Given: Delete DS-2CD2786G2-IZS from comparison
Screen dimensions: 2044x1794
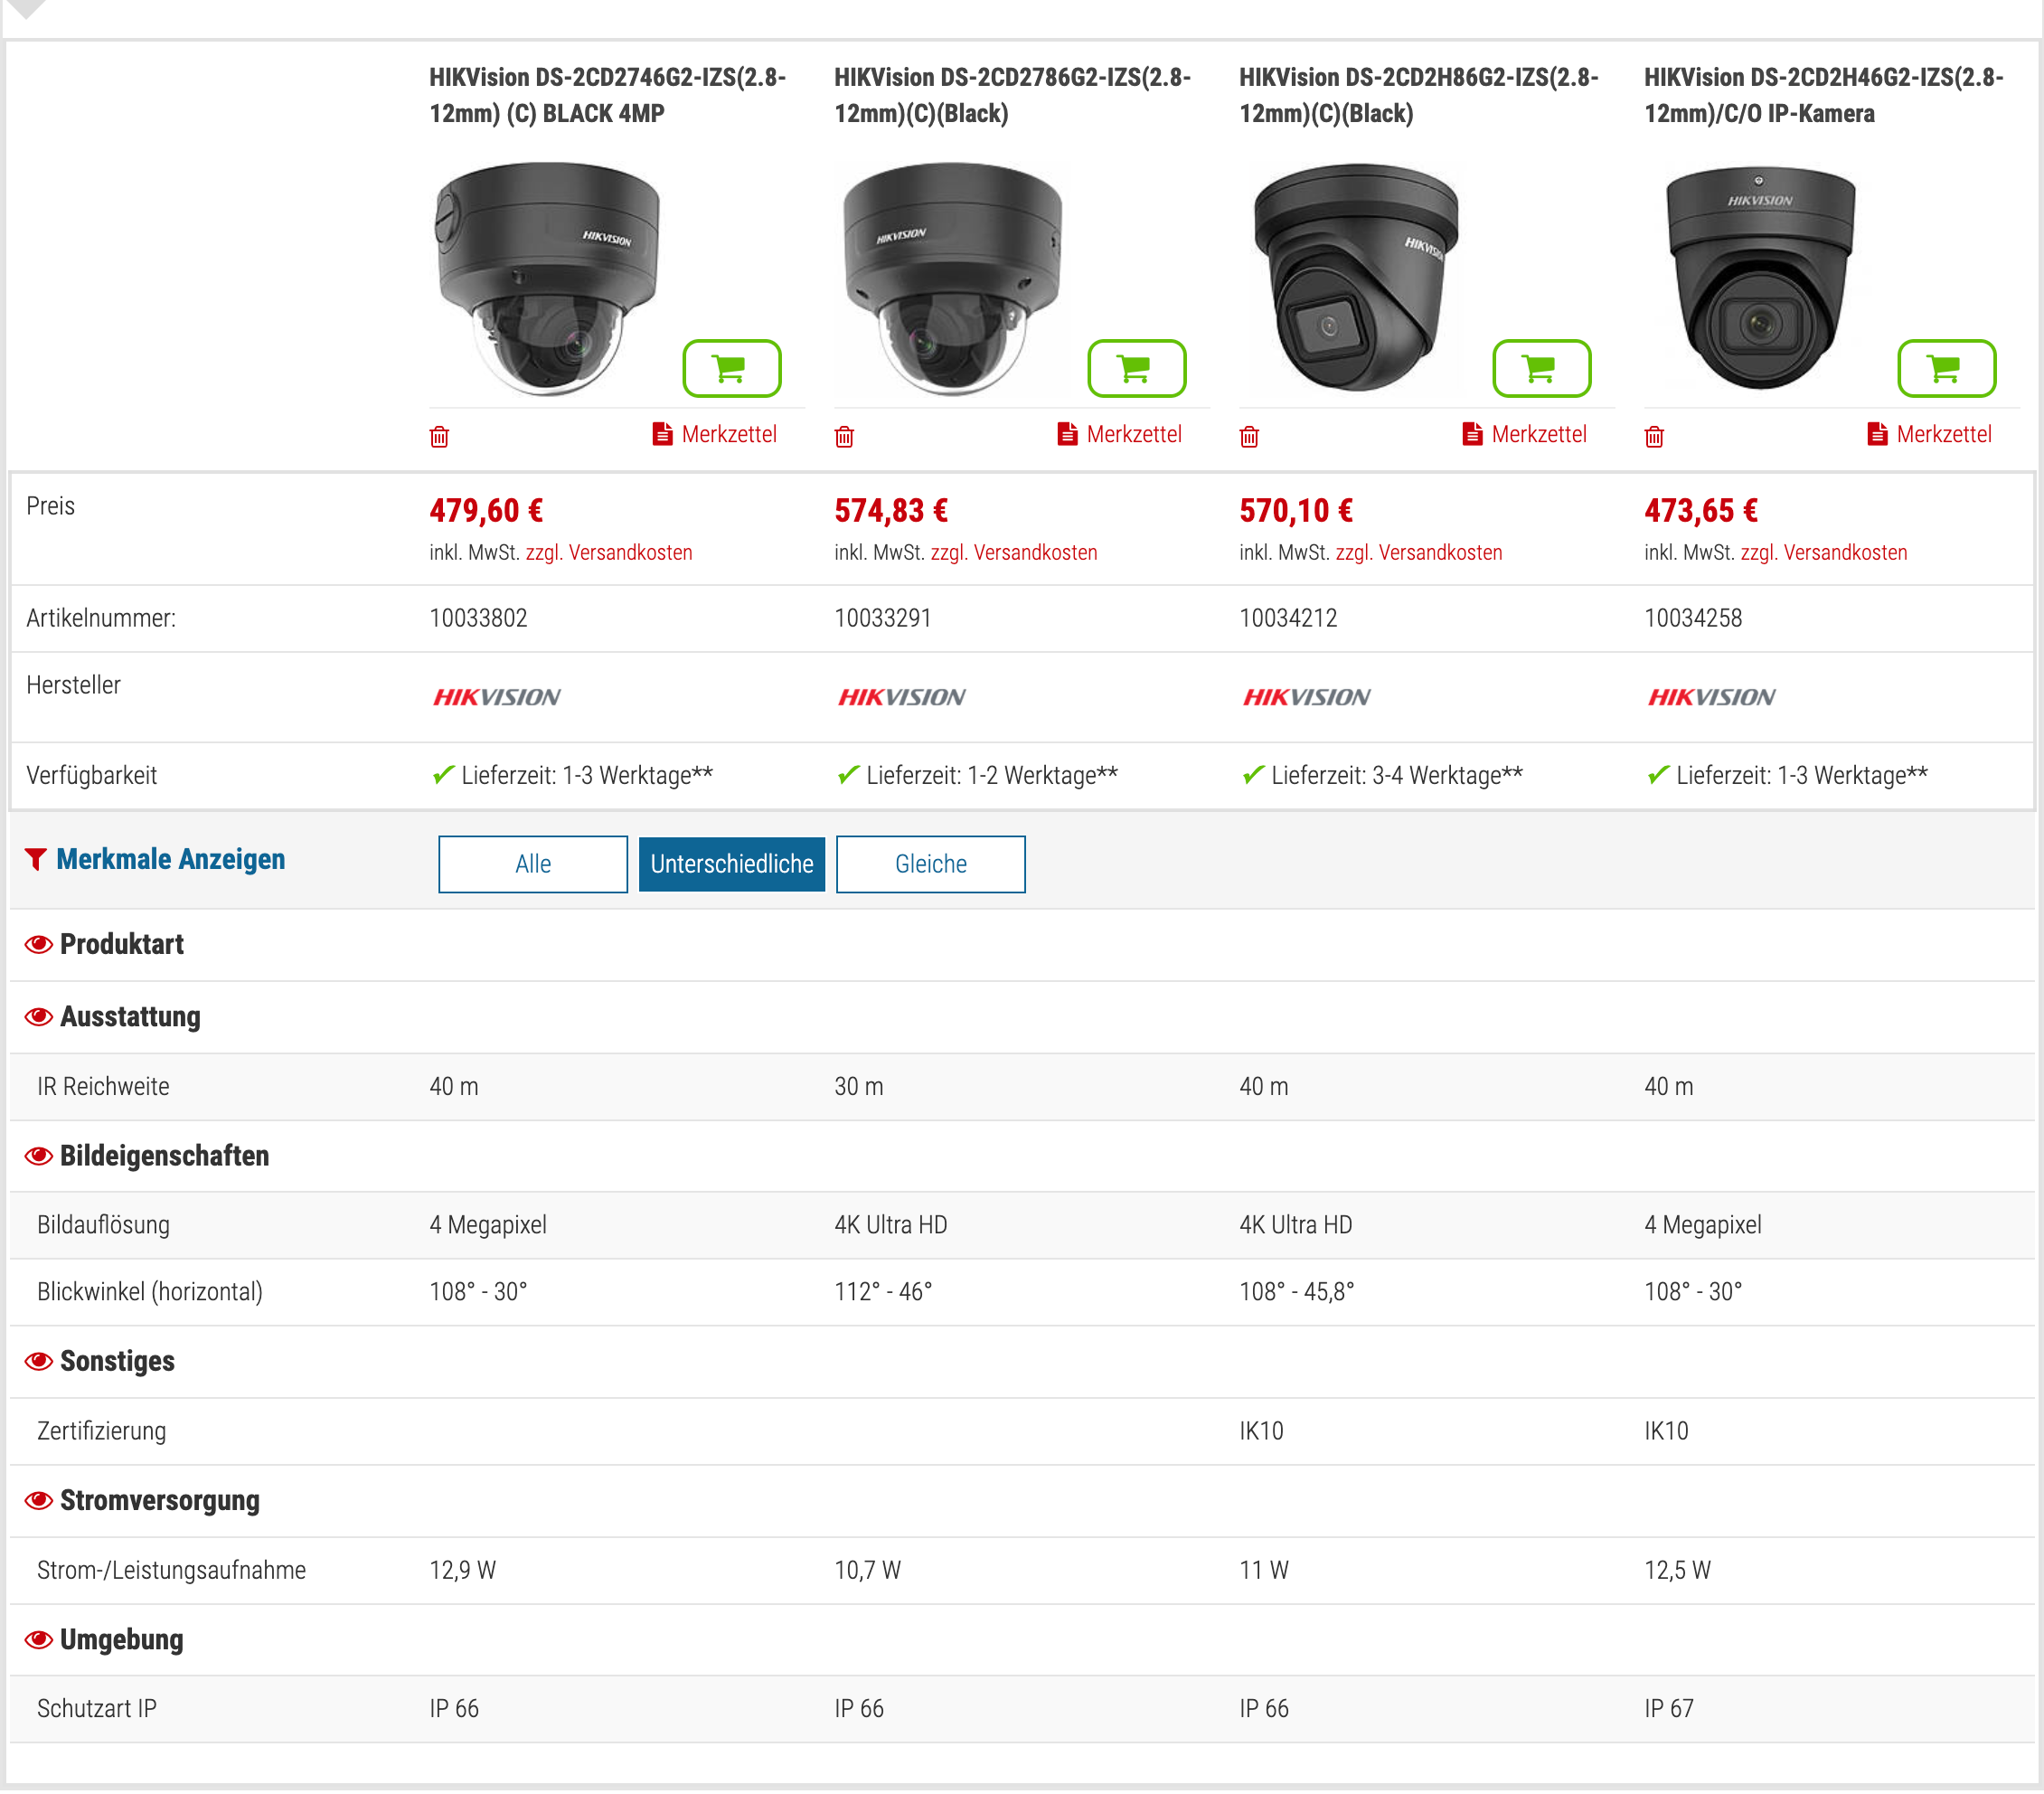Looking at the screenshot, I should coord(844,436).
